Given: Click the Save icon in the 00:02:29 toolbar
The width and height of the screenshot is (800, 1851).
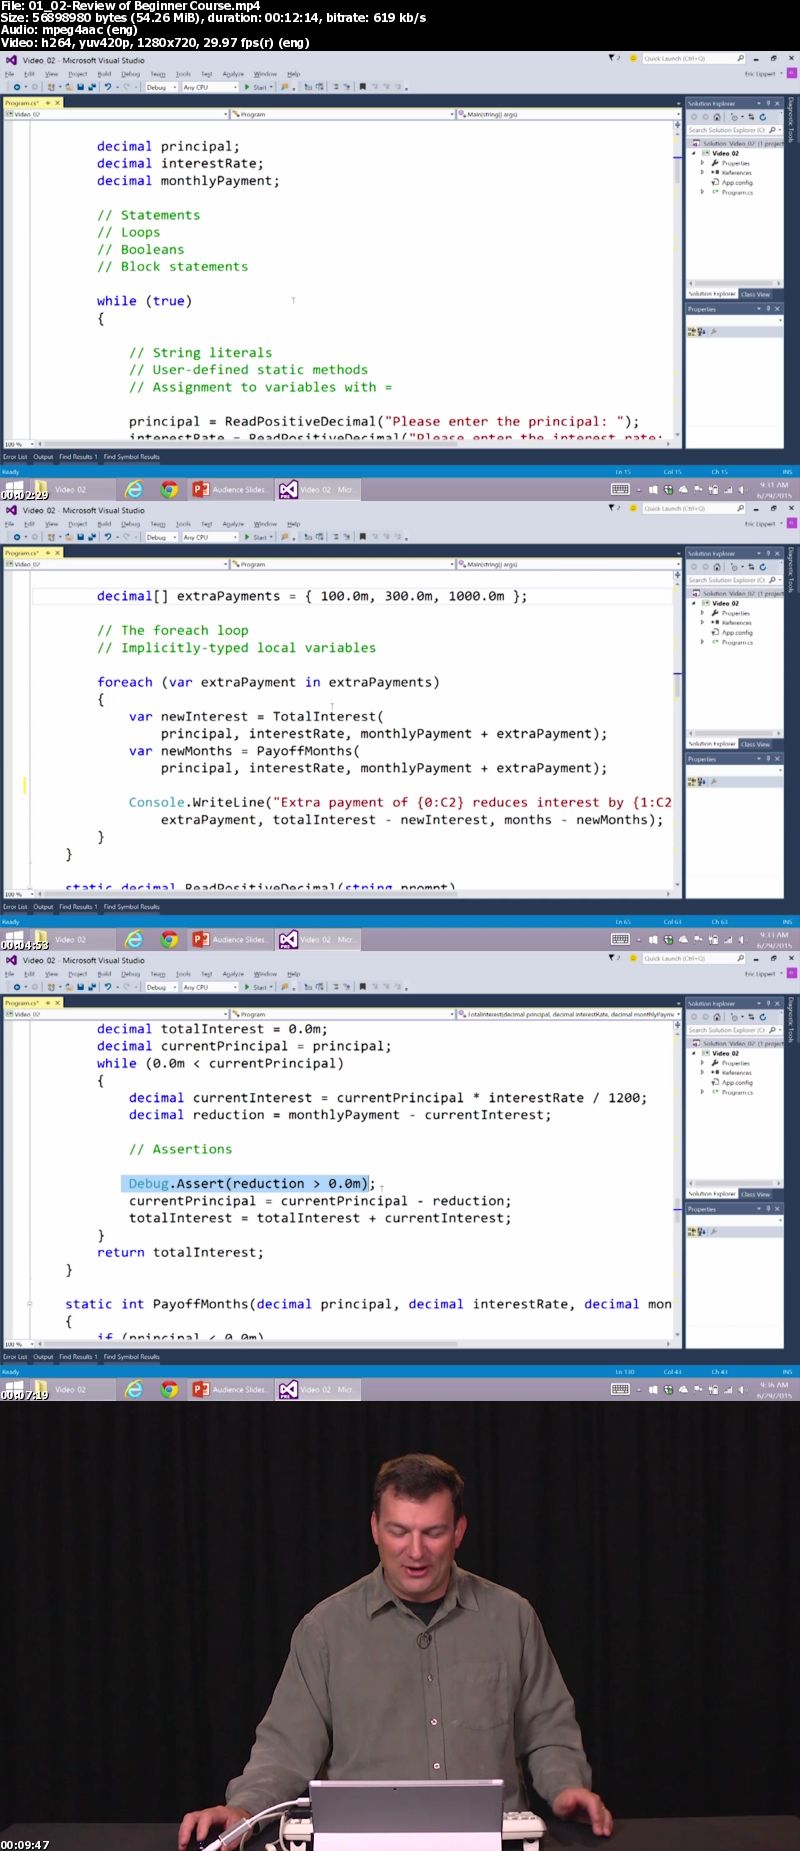Looking at the screenshot, I should 80,87.
